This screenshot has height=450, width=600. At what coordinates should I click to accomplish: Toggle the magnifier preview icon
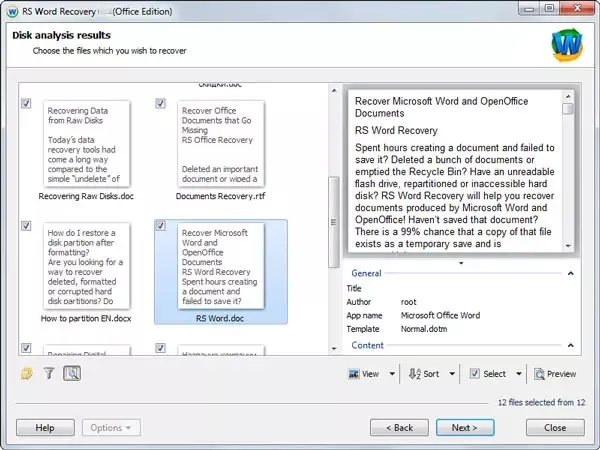[72, 373]
